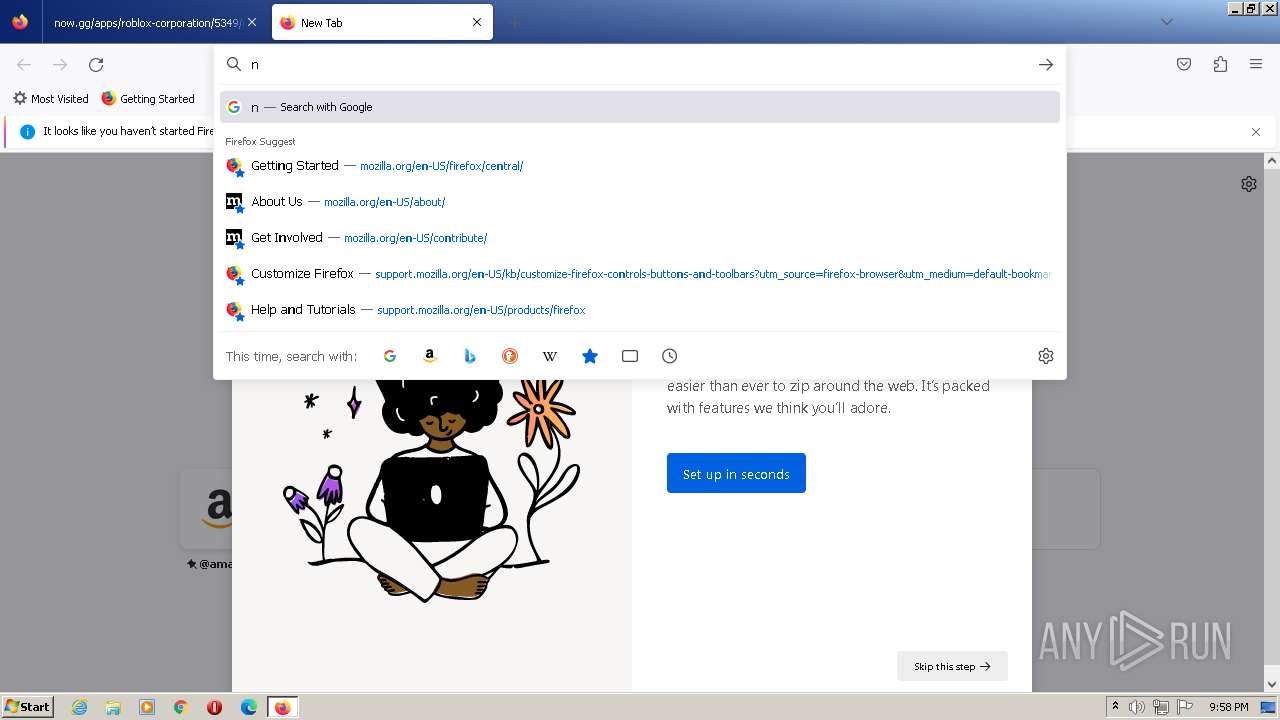
Task: Search this time with Wikipedia icon
Action: coord(550,356)
